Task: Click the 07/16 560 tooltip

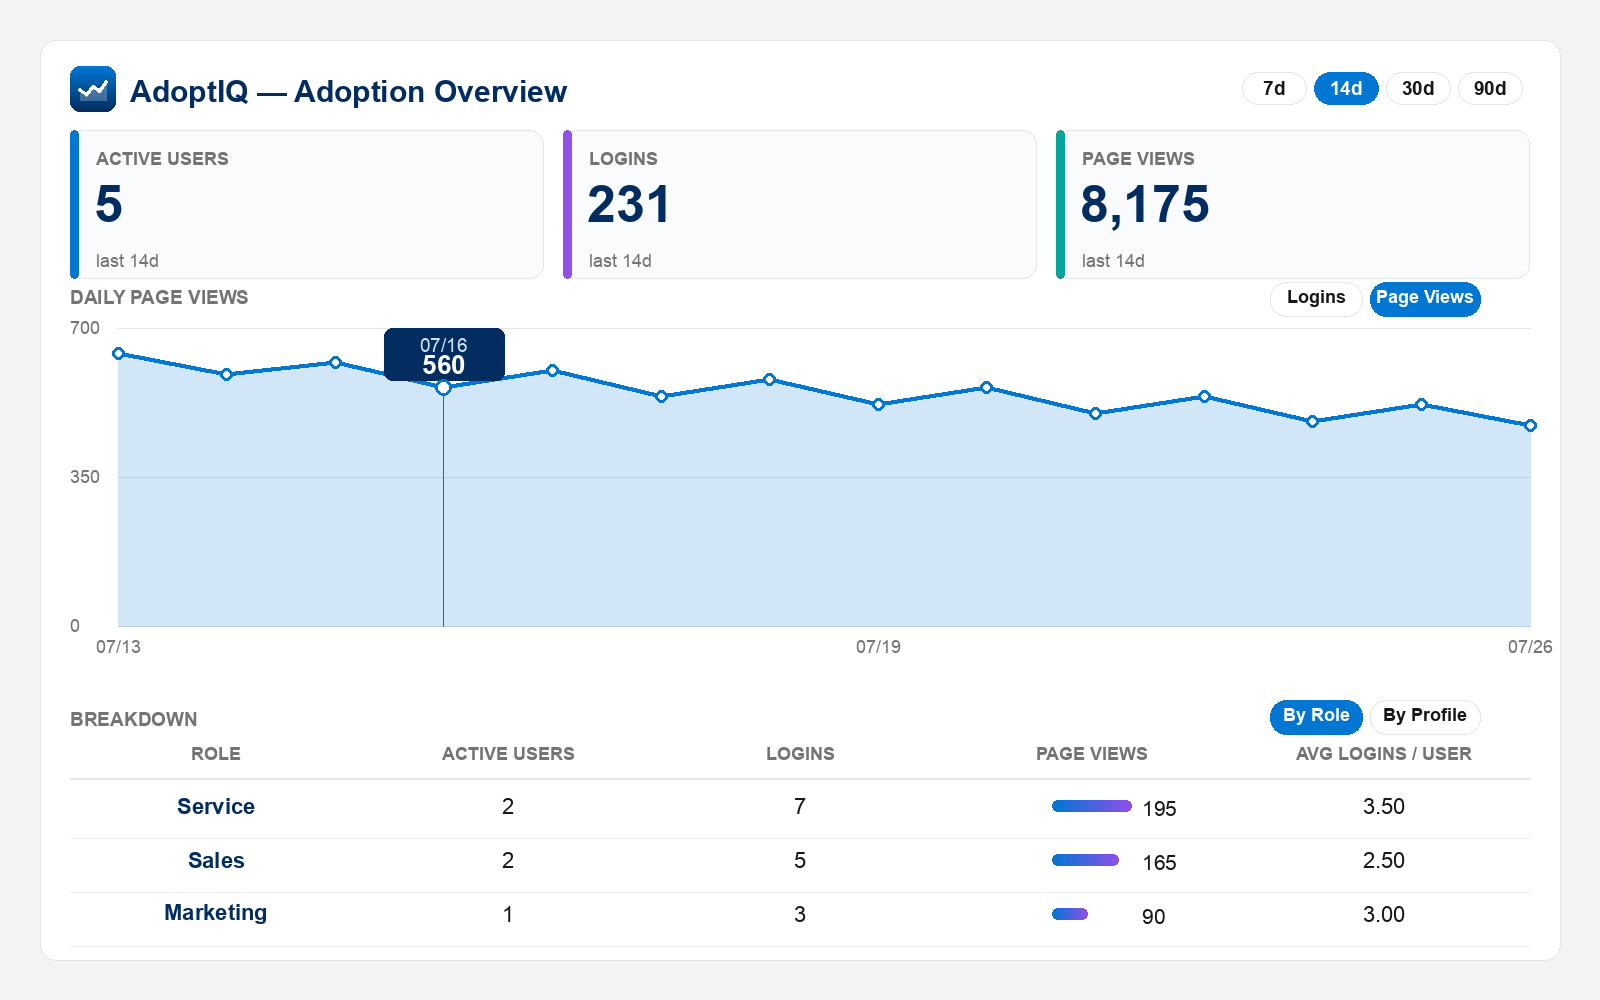Action: coord(444,355)
